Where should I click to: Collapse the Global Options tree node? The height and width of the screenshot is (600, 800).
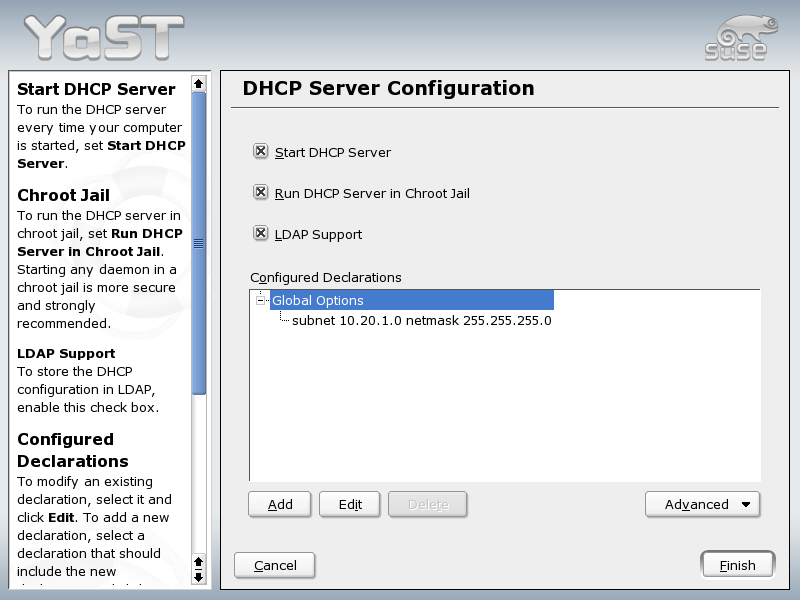tap(261, 300)
